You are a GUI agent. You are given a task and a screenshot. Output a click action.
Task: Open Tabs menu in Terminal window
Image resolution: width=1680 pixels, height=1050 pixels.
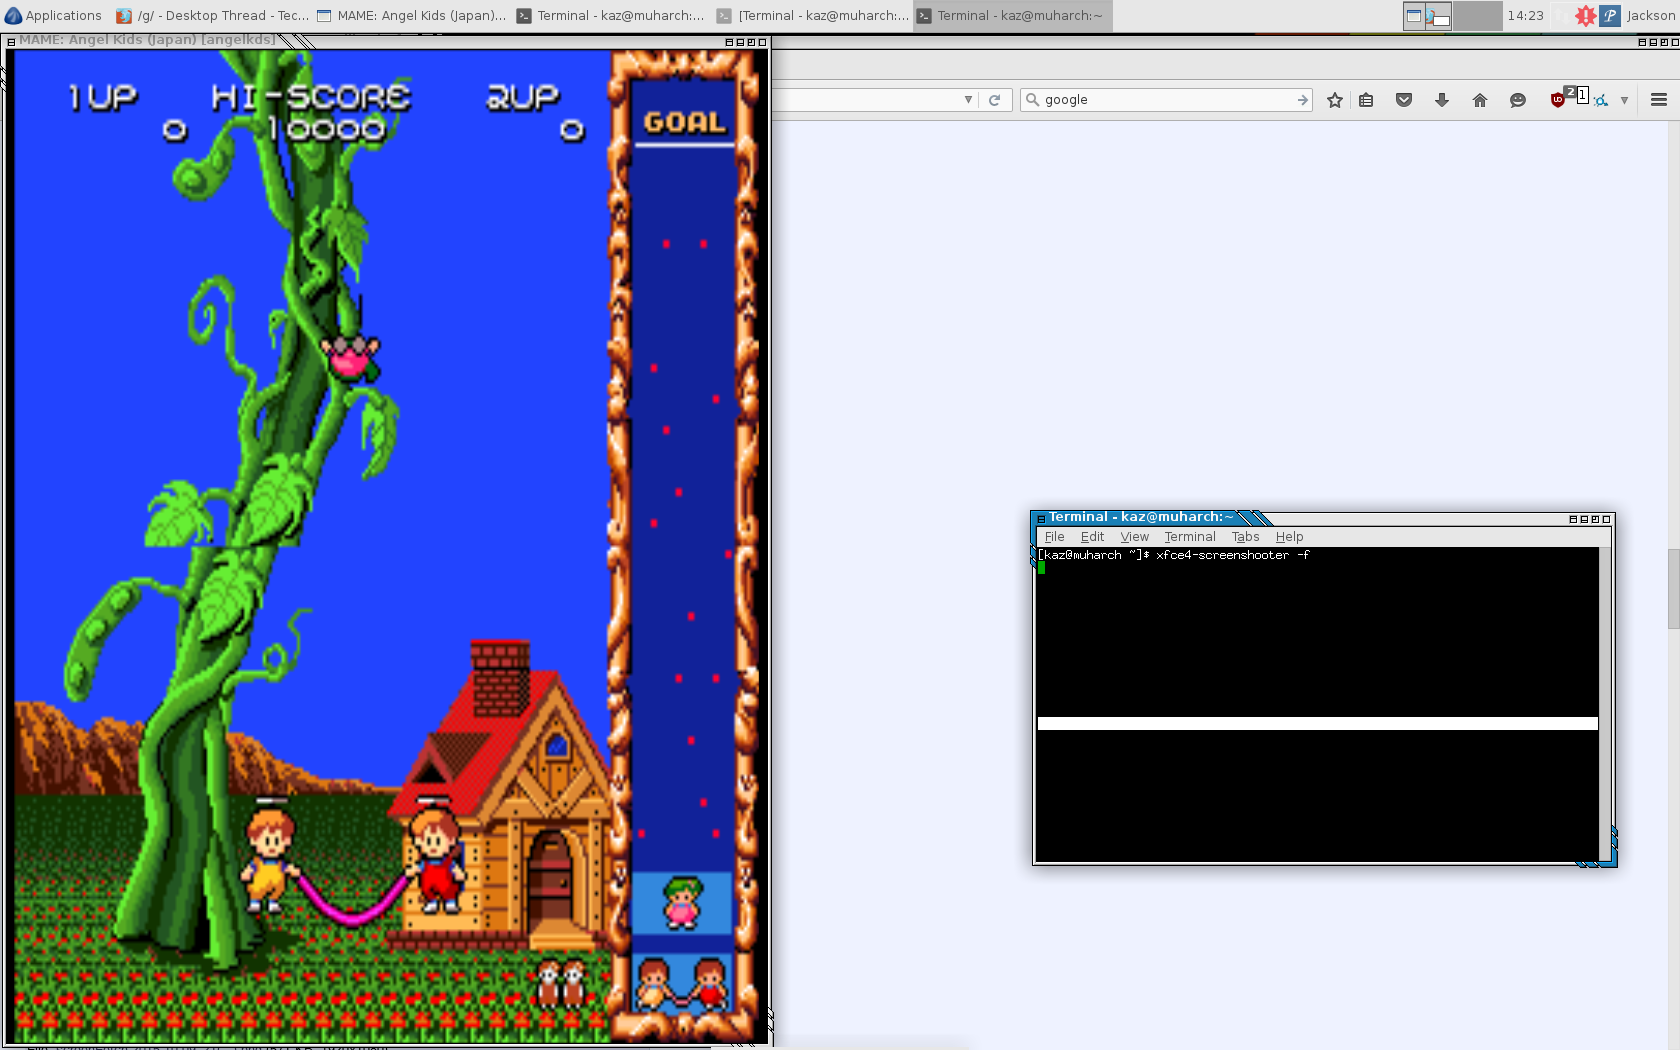[1245, 537]
